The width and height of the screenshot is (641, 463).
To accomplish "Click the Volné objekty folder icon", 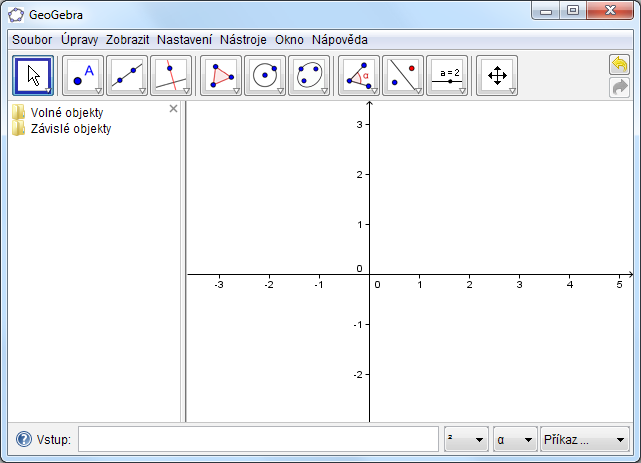I will (x=18, y=112).
